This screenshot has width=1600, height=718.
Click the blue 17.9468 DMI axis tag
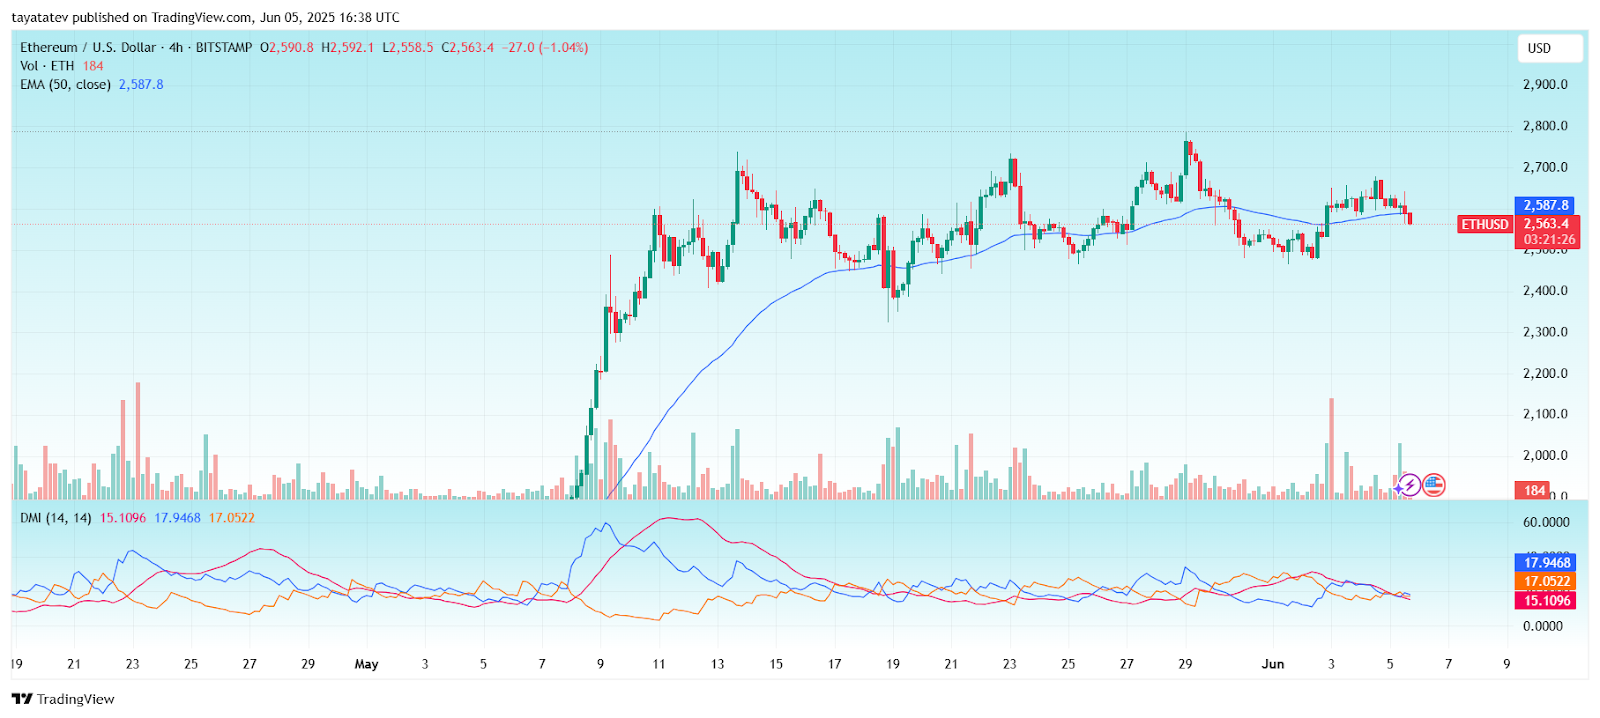1546,563
